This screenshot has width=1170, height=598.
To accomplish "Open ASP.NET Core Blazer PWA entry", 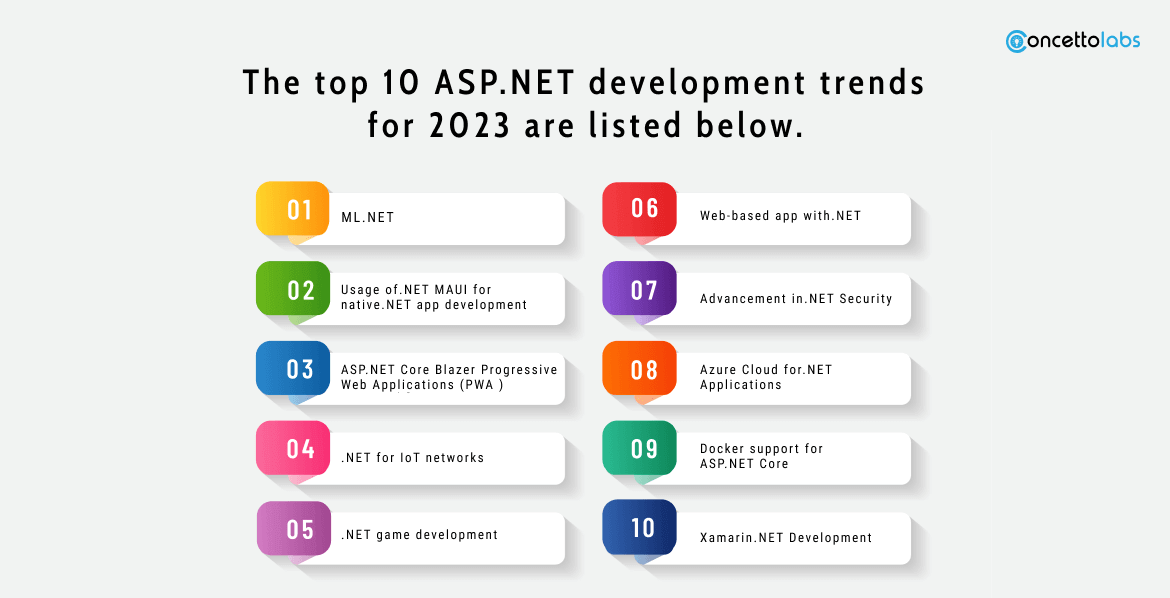I will tap(448, 377).
